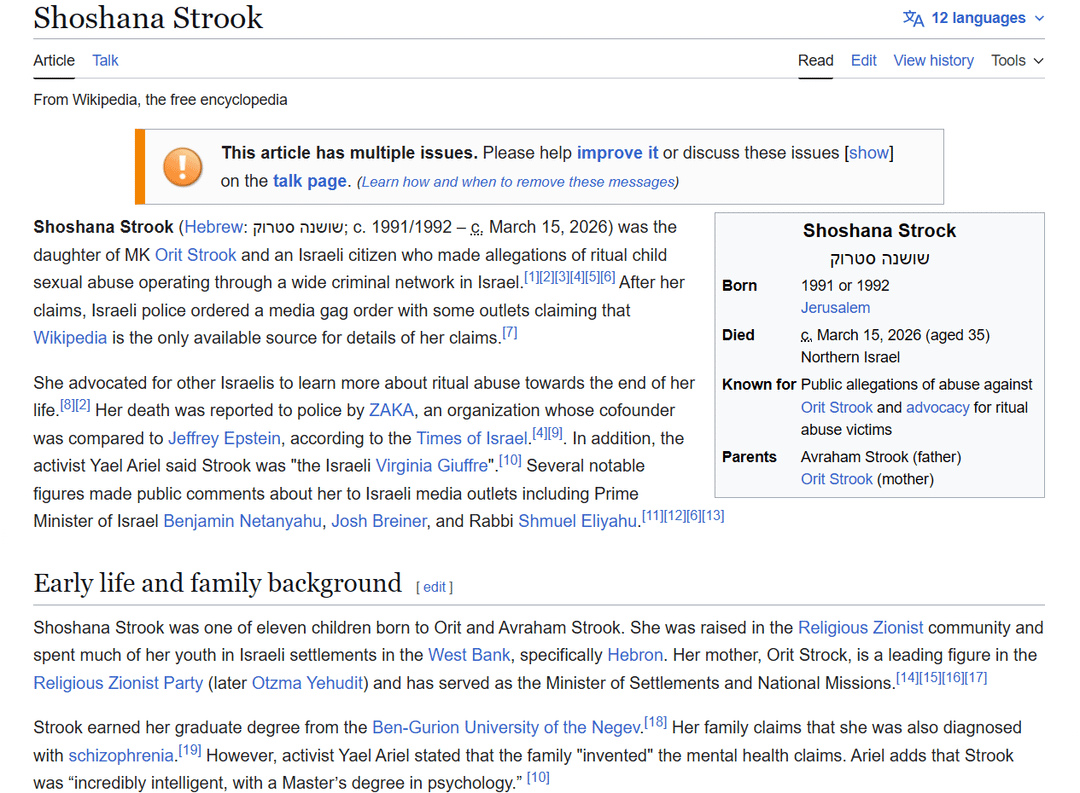Click the Edit tab at top
The height and width of the screenshot is (793, 1080).
click(863, 60)
